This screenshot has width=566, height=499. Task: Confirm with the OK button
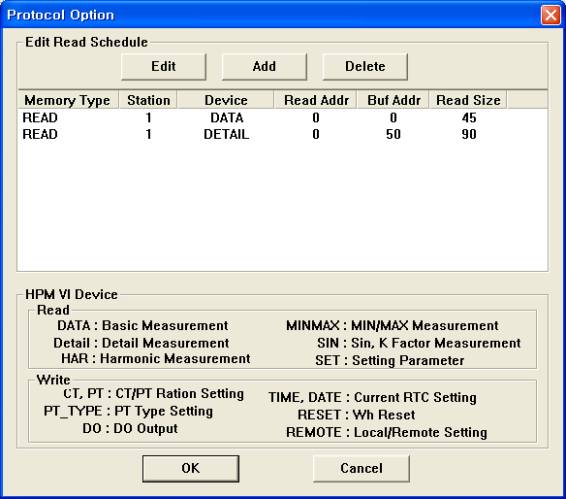tap(191, 468)
